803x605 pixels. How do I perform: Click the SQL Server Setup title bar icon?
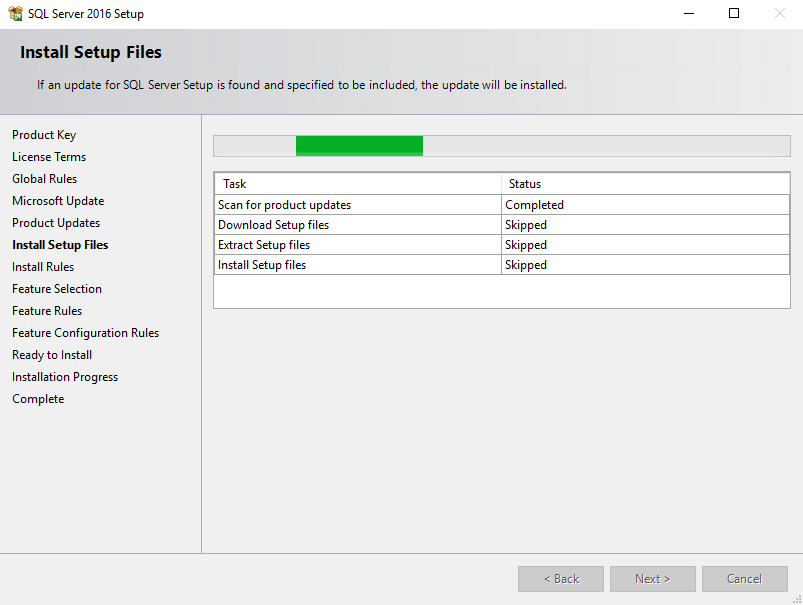click(15, 14)
